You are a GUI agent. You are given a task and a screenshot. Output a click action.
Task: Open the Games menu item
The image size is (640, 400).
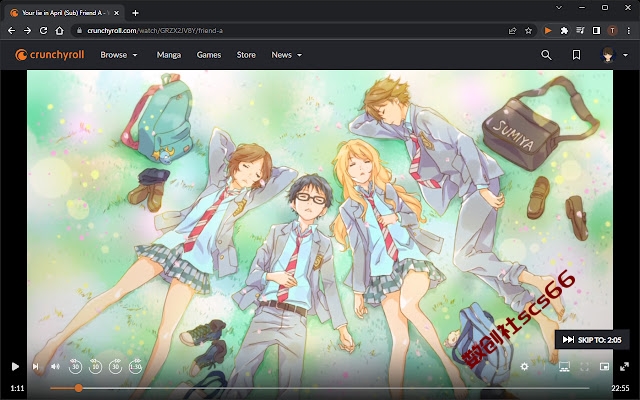click(209, 55)
